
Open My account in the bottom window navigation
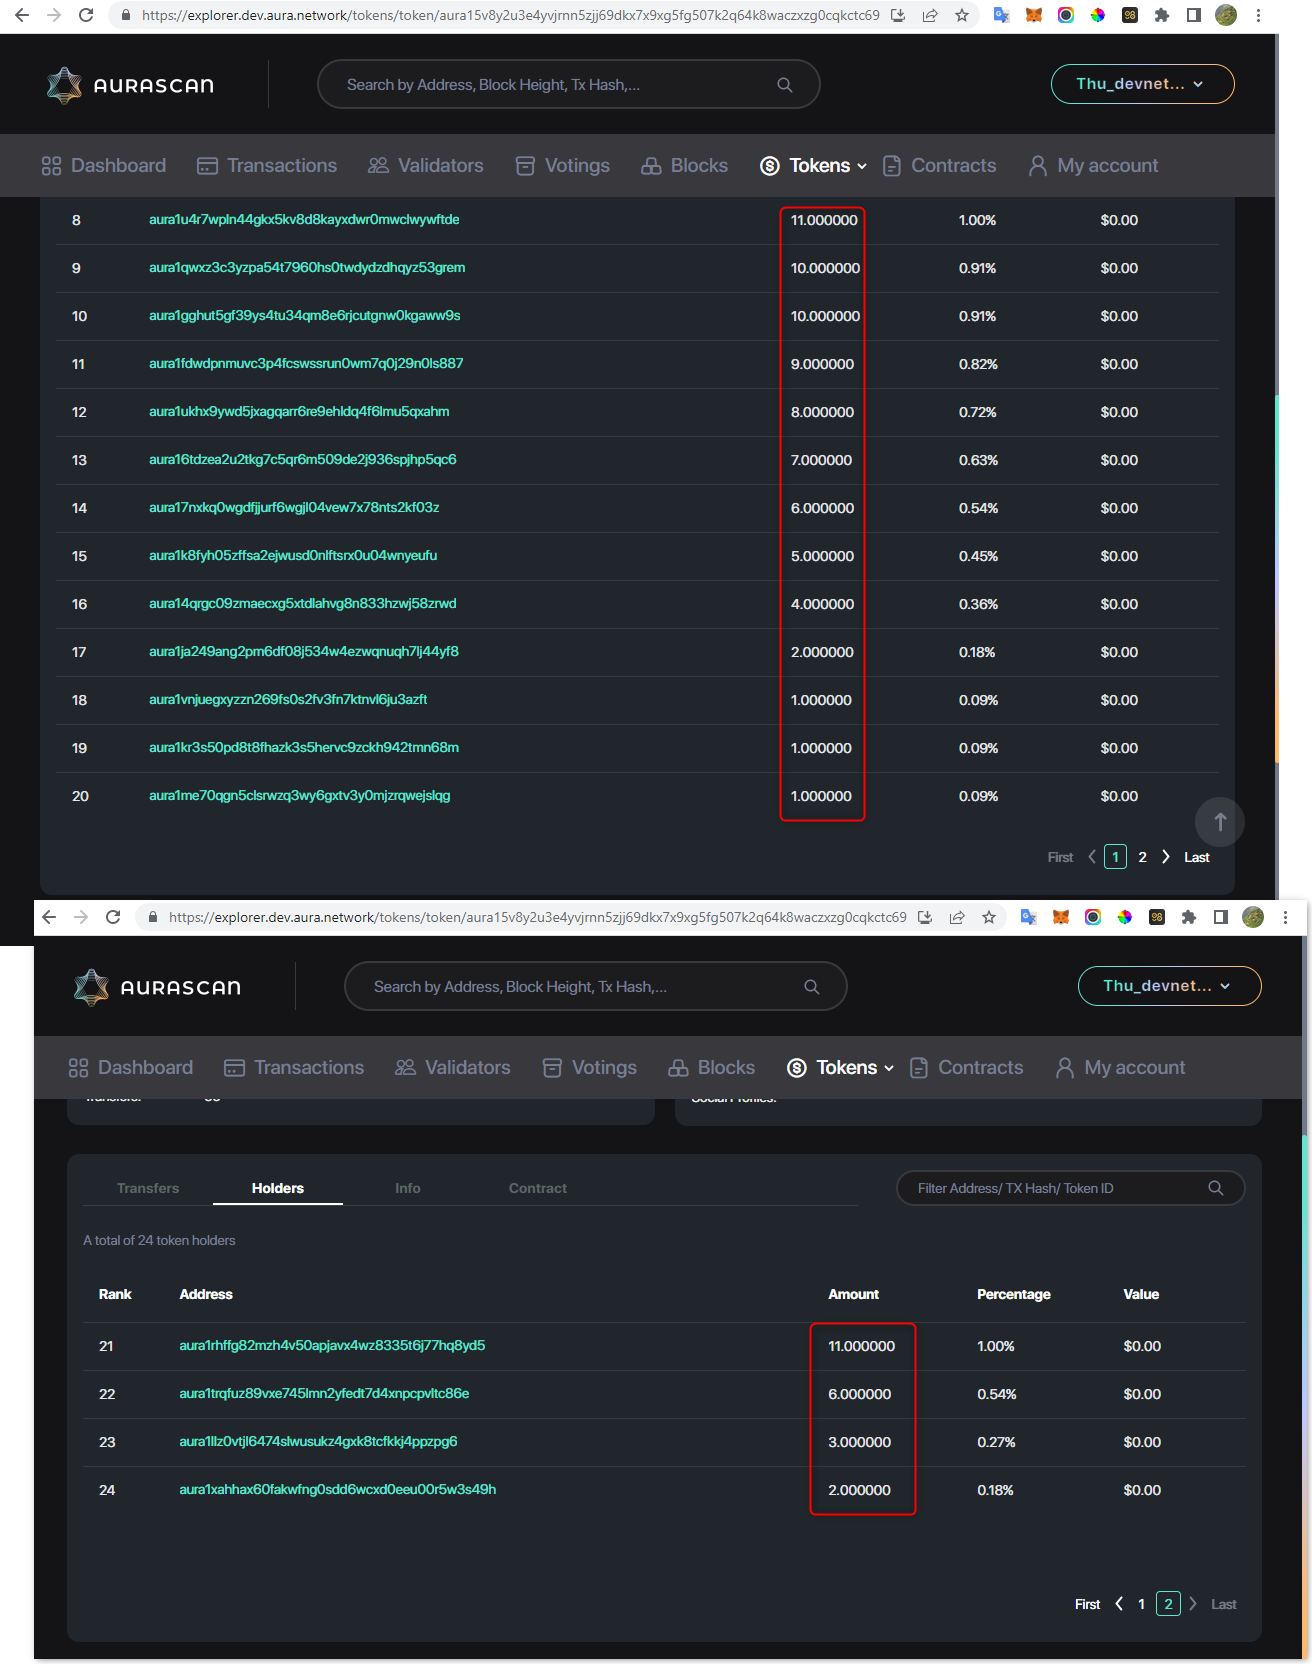[1121, 1068]
